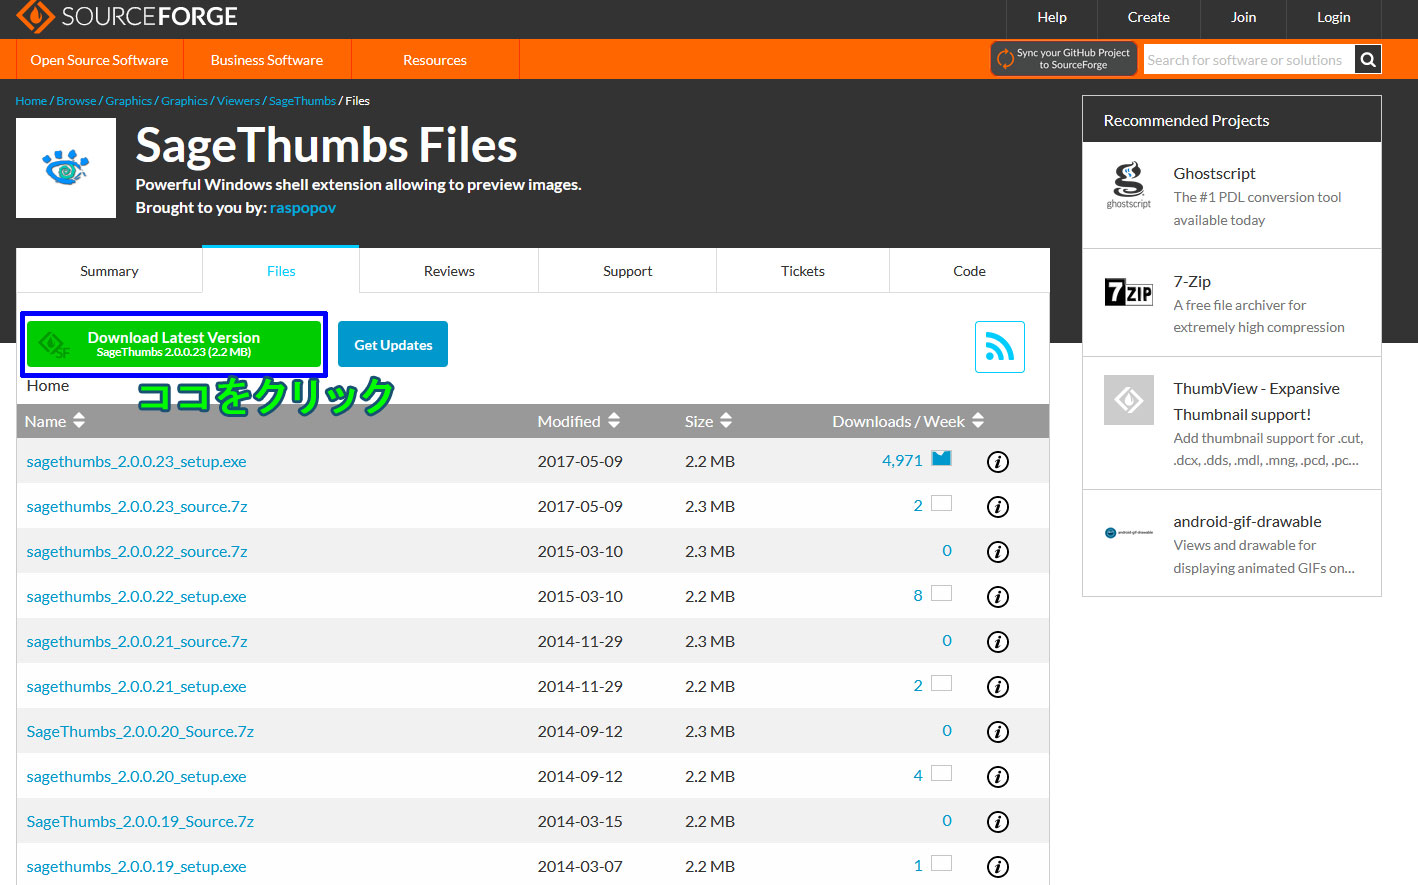Click the SageThumbs eye project icon
Viewport: 1418px width, 885px height.
[66, 168]
